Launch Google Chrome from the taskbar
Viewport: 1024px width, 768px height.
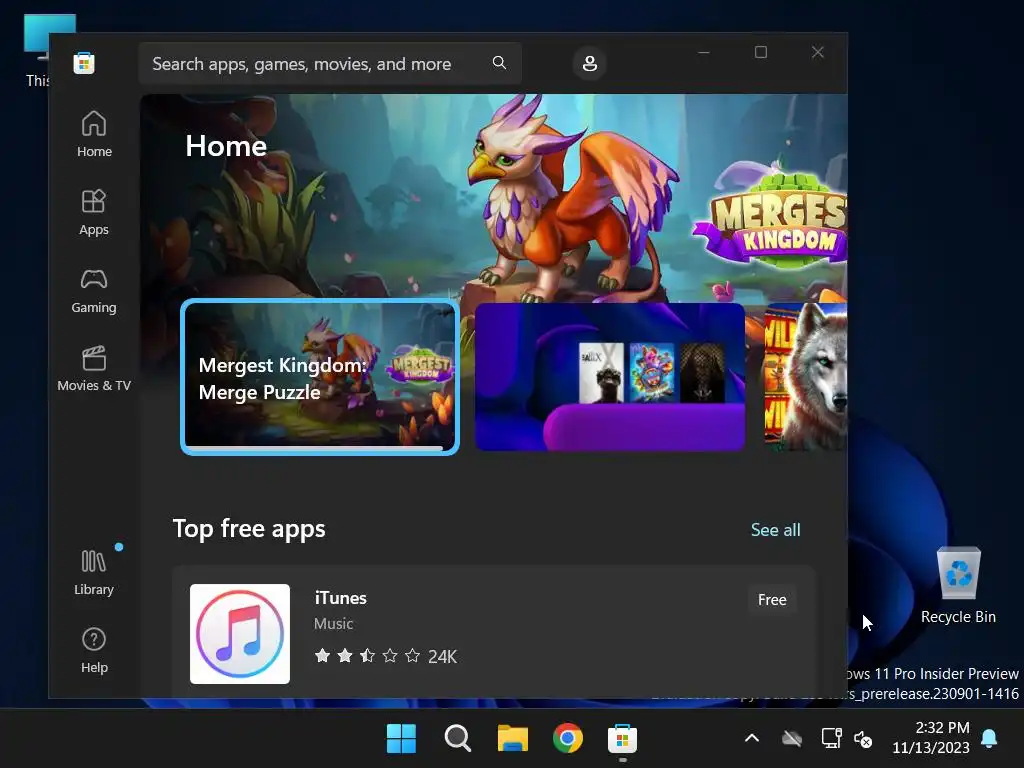point(568,739)
